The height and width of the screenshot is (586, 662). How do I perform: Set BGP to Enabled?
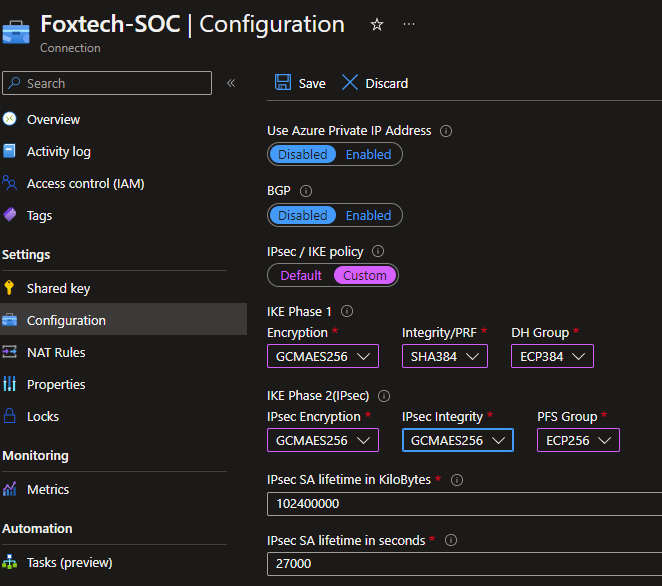coord(369,215)
